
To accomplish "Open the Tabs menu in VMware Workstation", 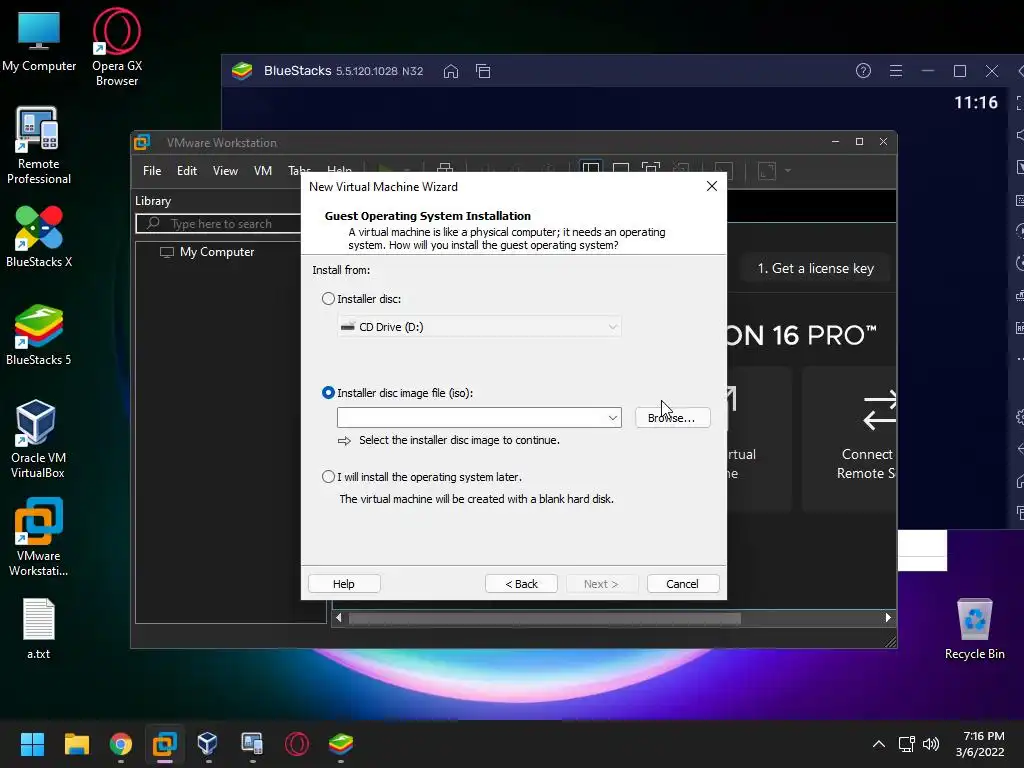I will click(298, 170).
